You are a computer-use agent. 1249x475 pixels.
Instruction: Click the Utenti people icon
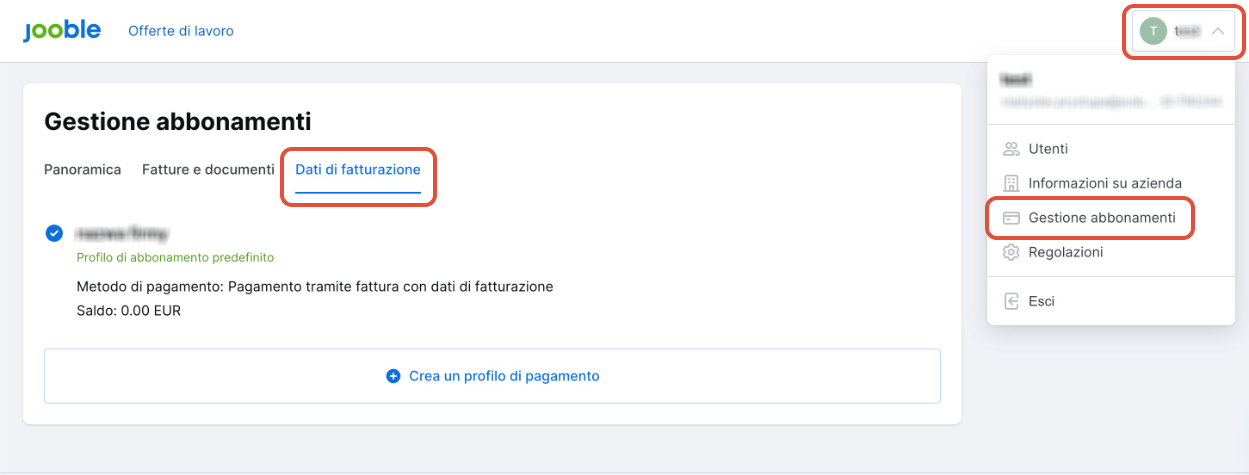[1011, 149]
